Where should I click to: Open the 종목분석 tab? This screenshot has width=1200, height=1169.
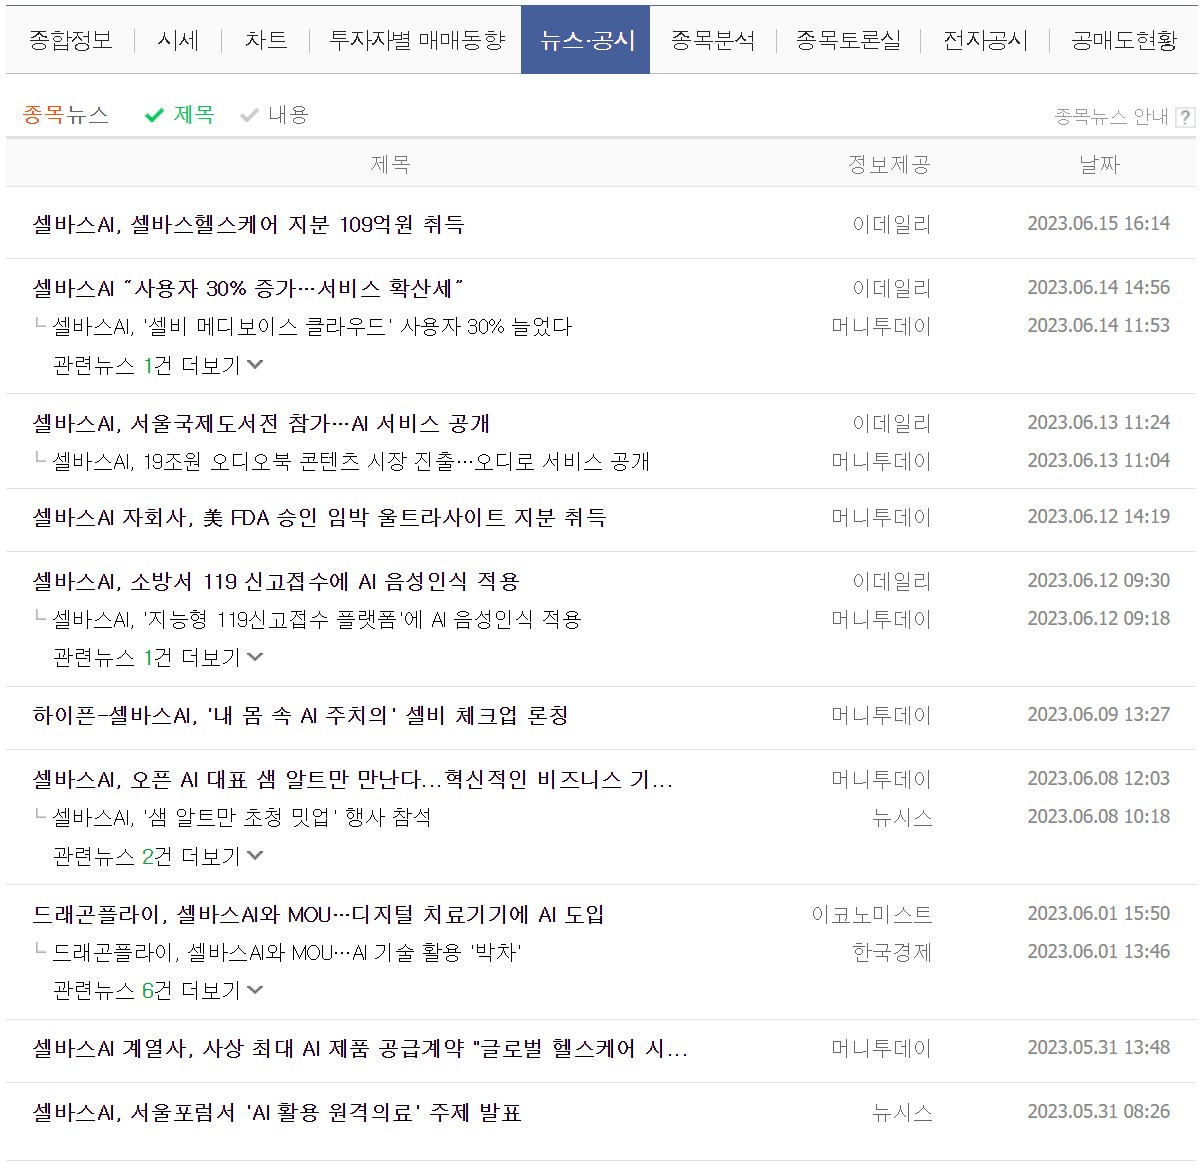713,40
